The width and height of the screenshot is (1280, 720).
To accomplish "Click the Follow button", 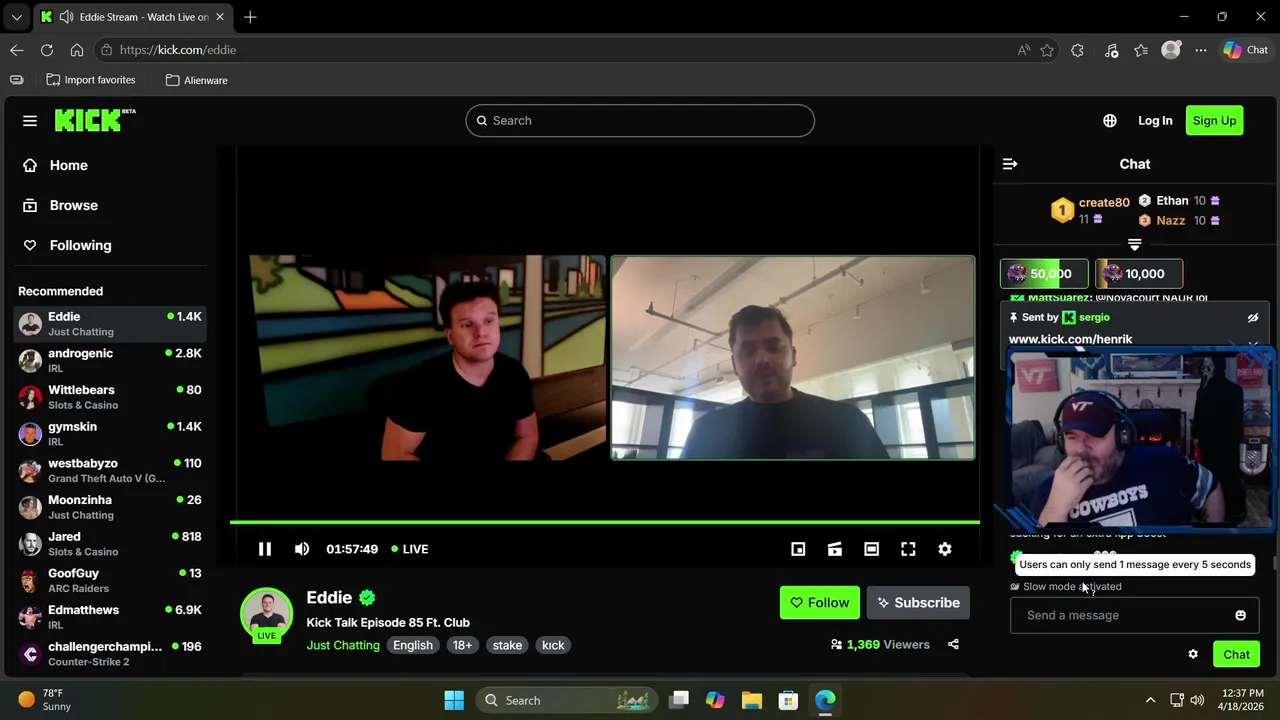I will point(819,602).
